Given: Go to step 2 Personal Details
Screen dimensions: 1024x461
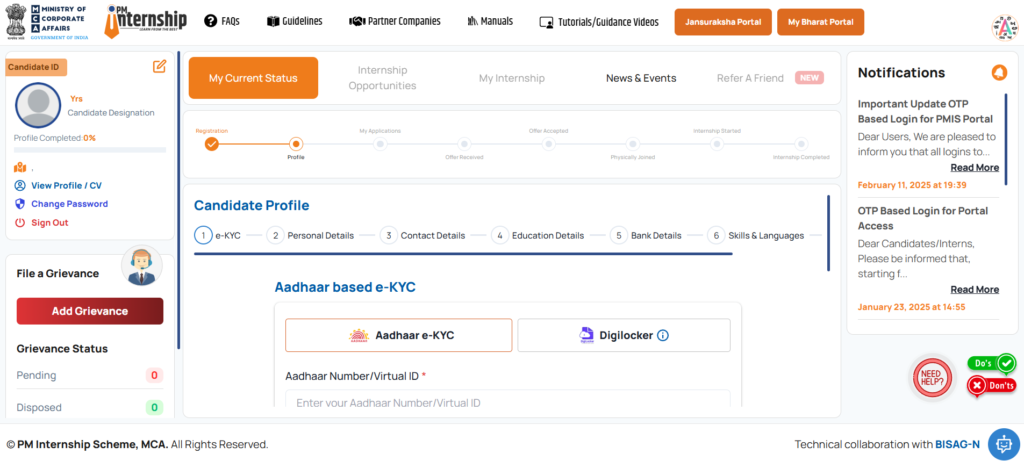Looking at the screenshot, I should pyautogui.click(x=310, y=235).
